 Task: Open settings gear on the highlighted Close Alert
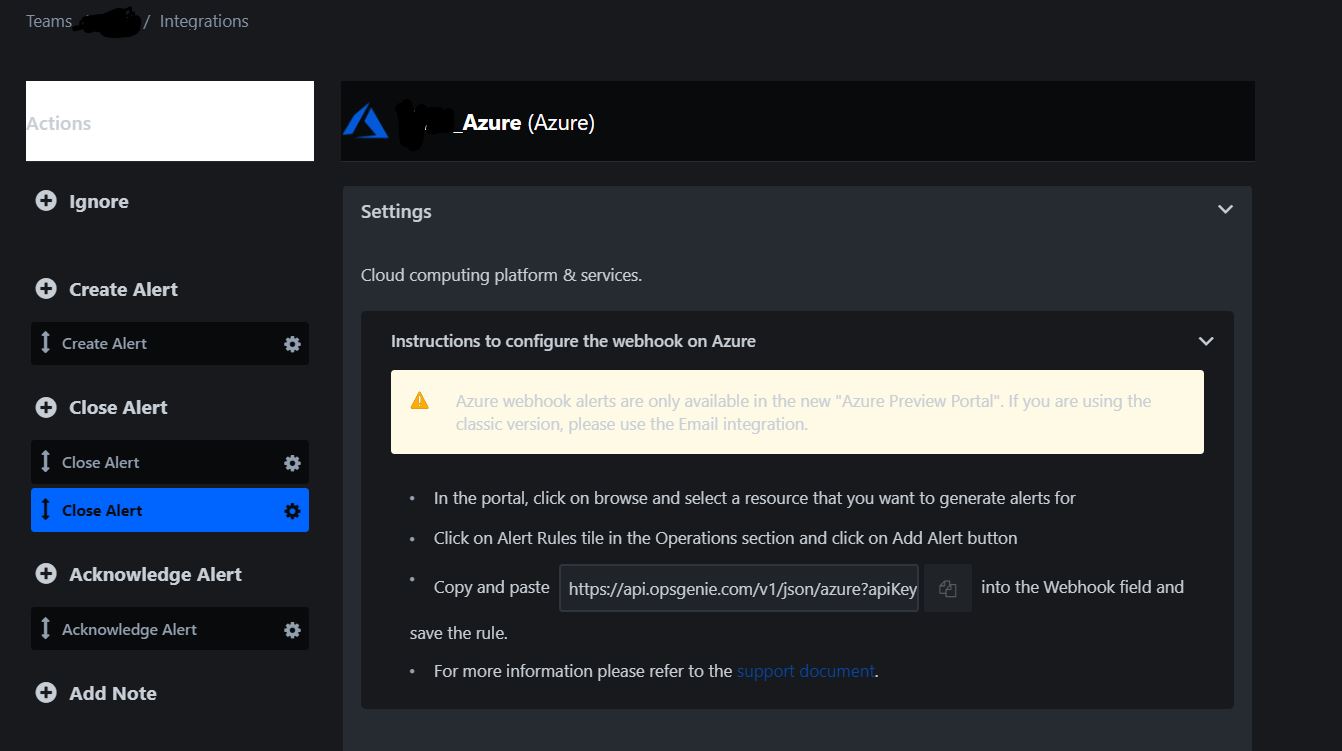291,510
